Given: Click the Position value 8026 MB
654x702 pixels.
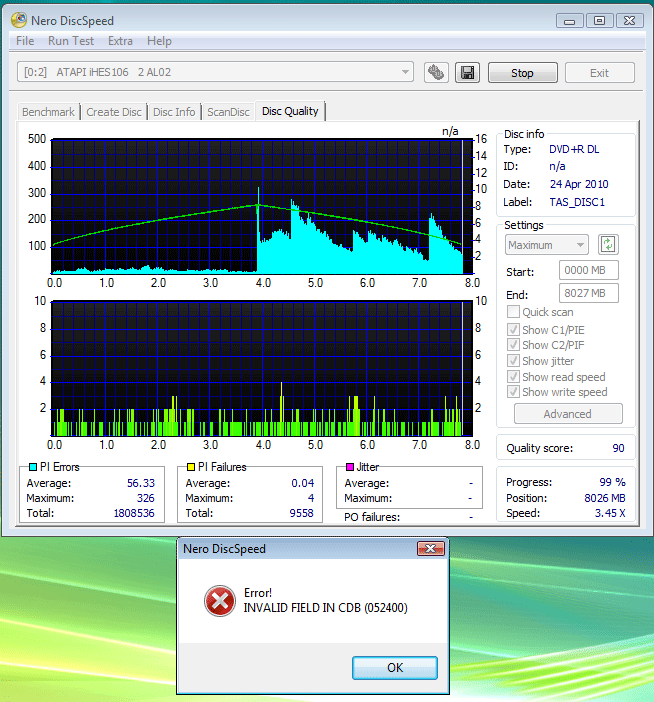Looking at the screenshot, I should (605, 498).
